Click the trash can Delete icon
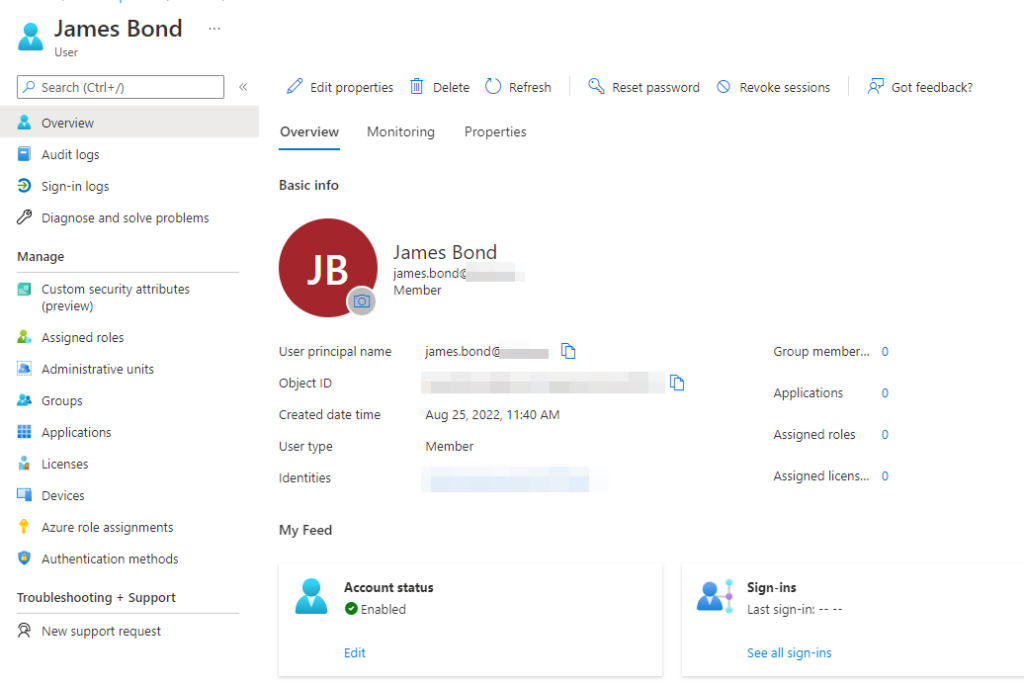This screenshot has height=686, width=1024. 417,86
